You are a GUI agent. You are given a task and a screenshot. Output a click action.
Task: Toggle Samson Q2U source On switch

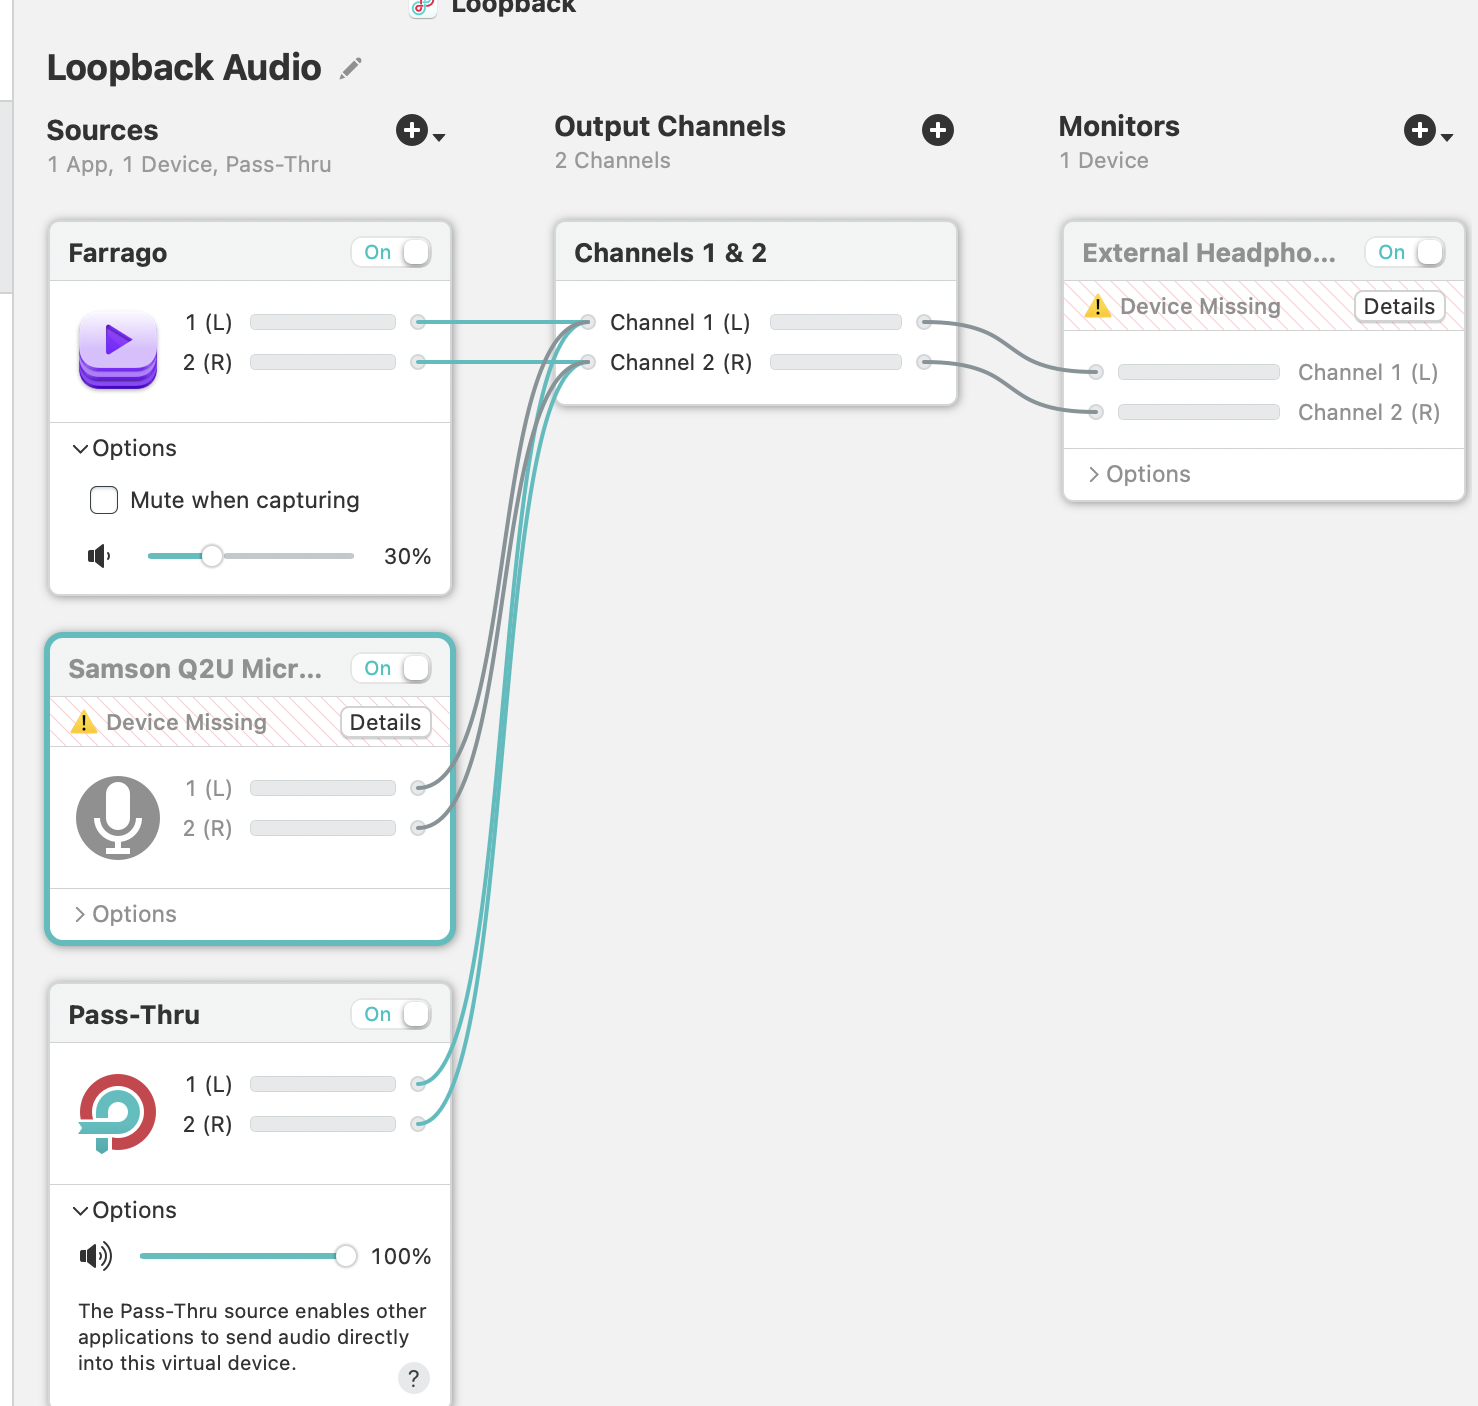coord(391,668)
